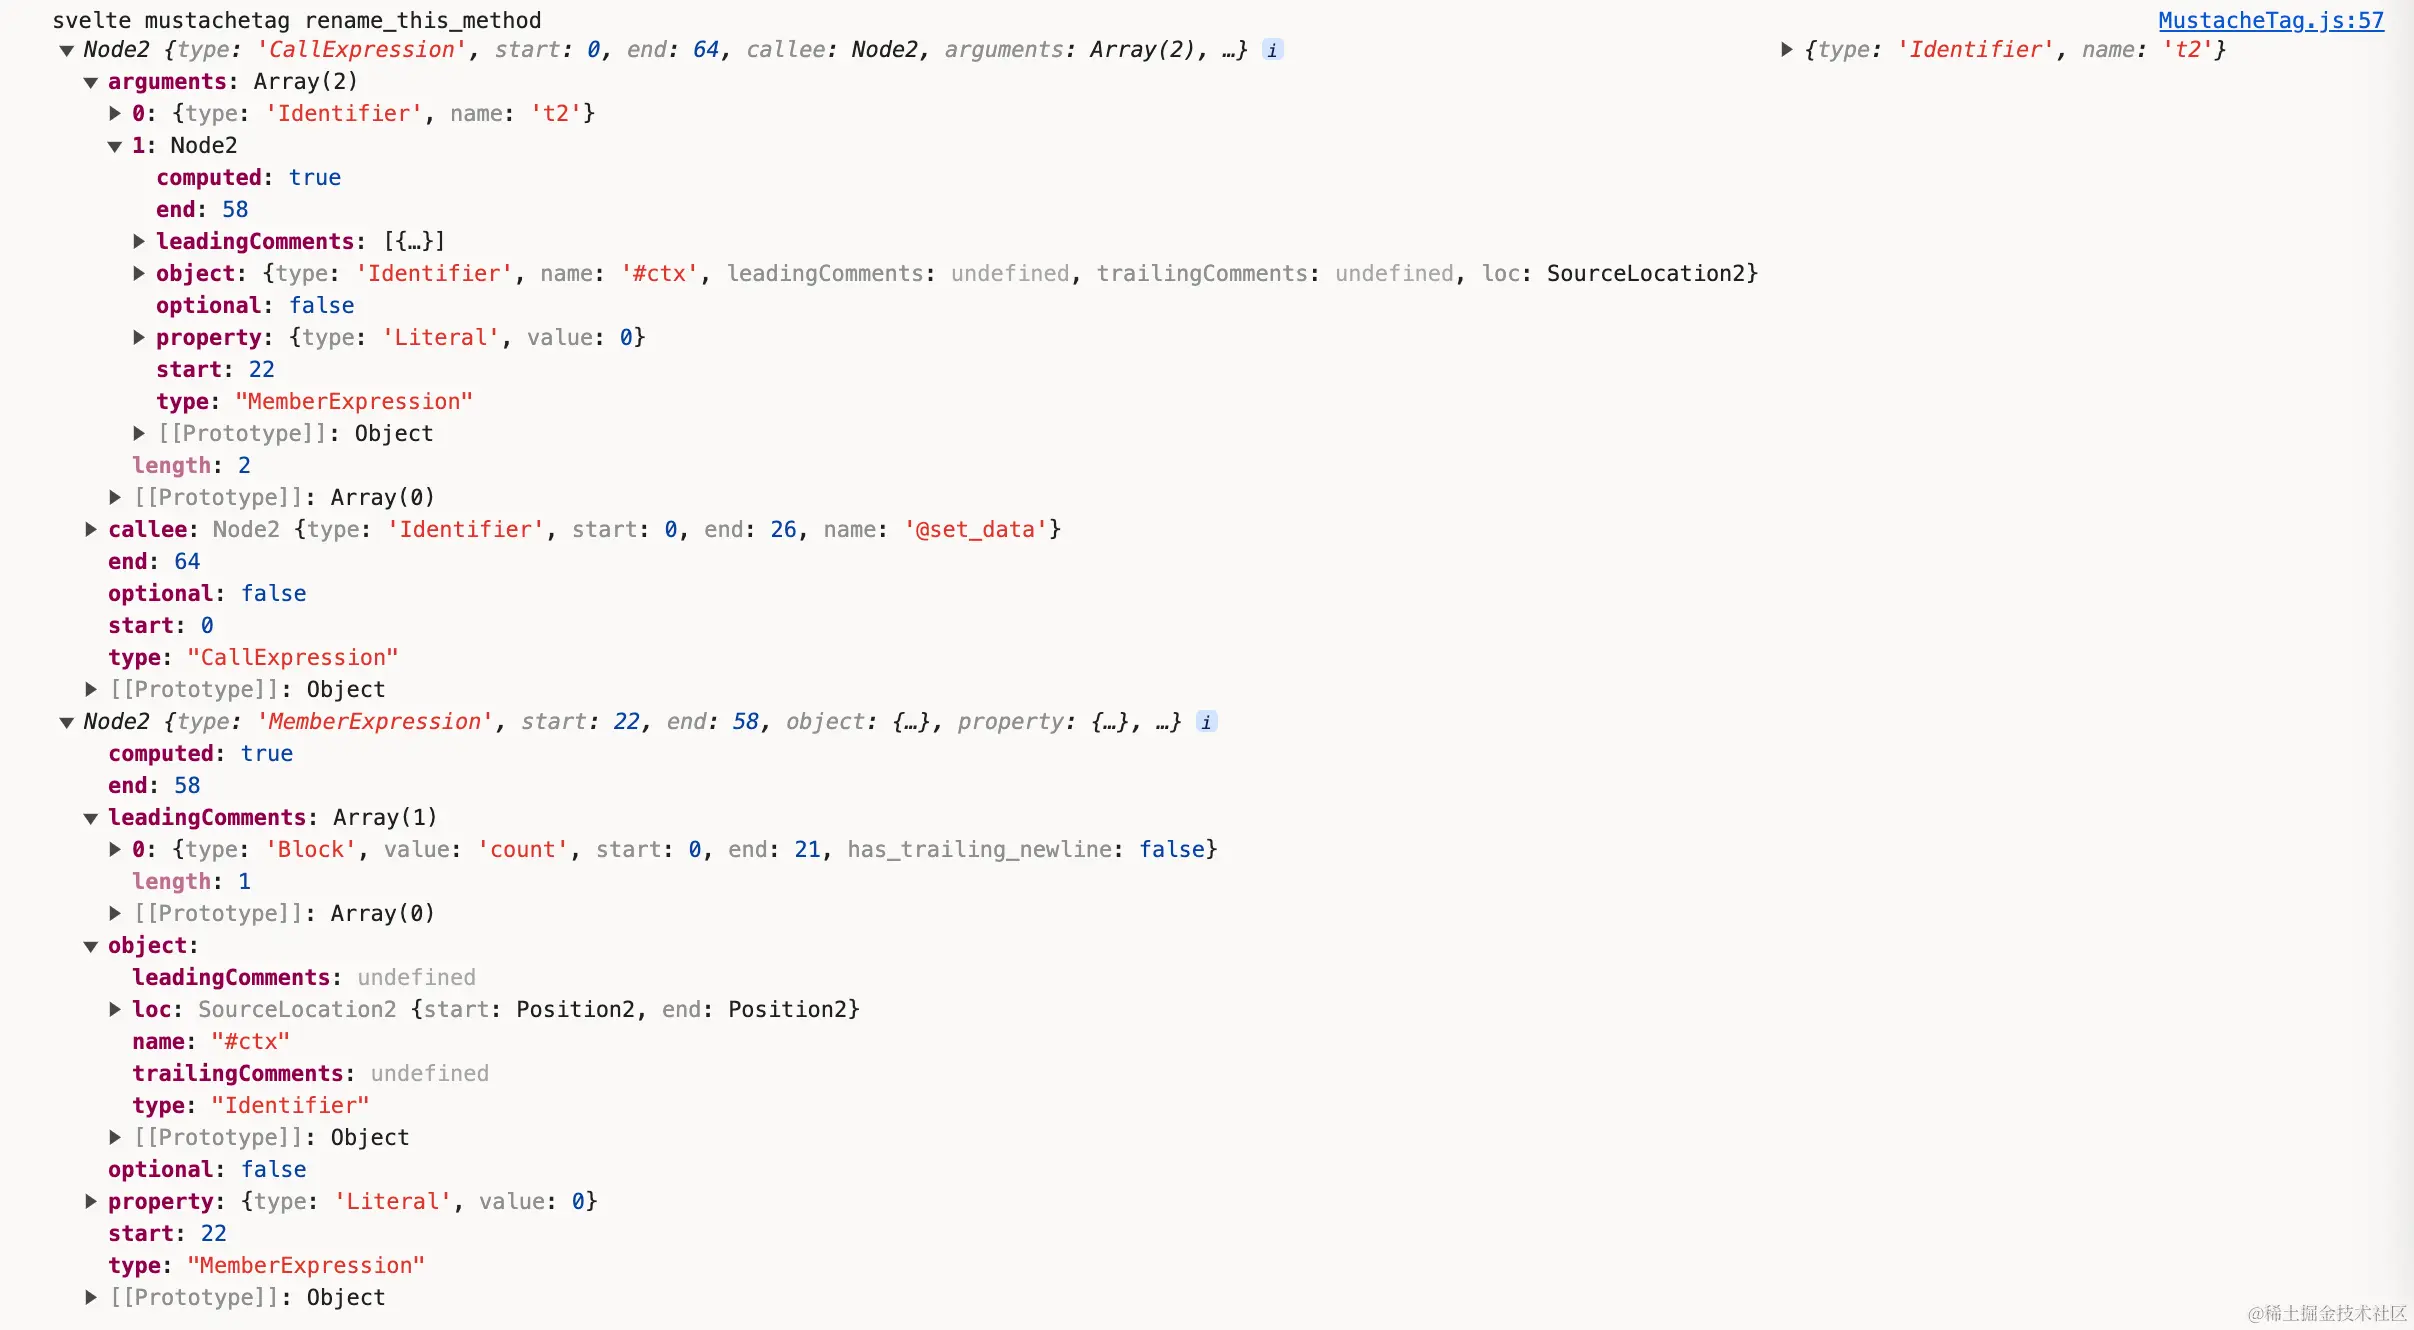The width and height of the screenshot is (2414, 1330).
Task: Expand property Literal value 0 under argument 1
Action: [139, 338]
